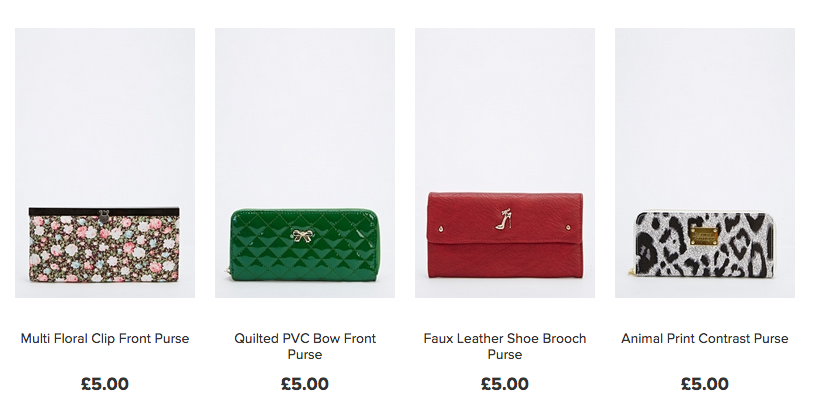Open Faux Leather Shoe Brooch Purse link
This screenshot has width=826, height=419.
[505, 346]
